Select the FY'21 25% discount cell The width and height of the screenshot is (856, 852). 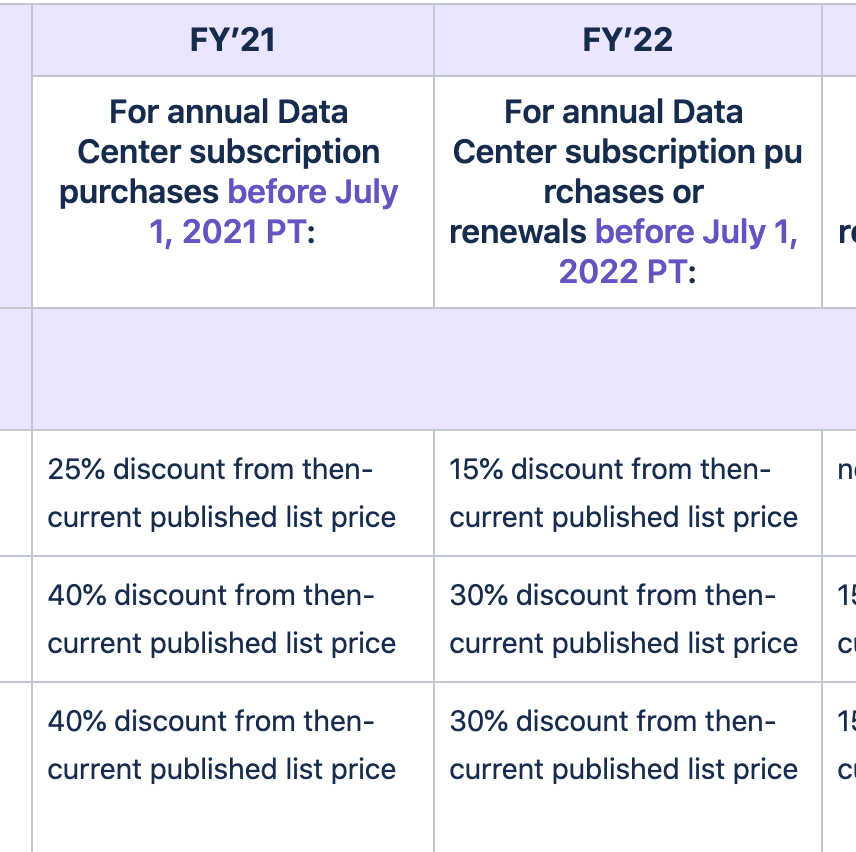pyautogui.click(x=233, y=493)
